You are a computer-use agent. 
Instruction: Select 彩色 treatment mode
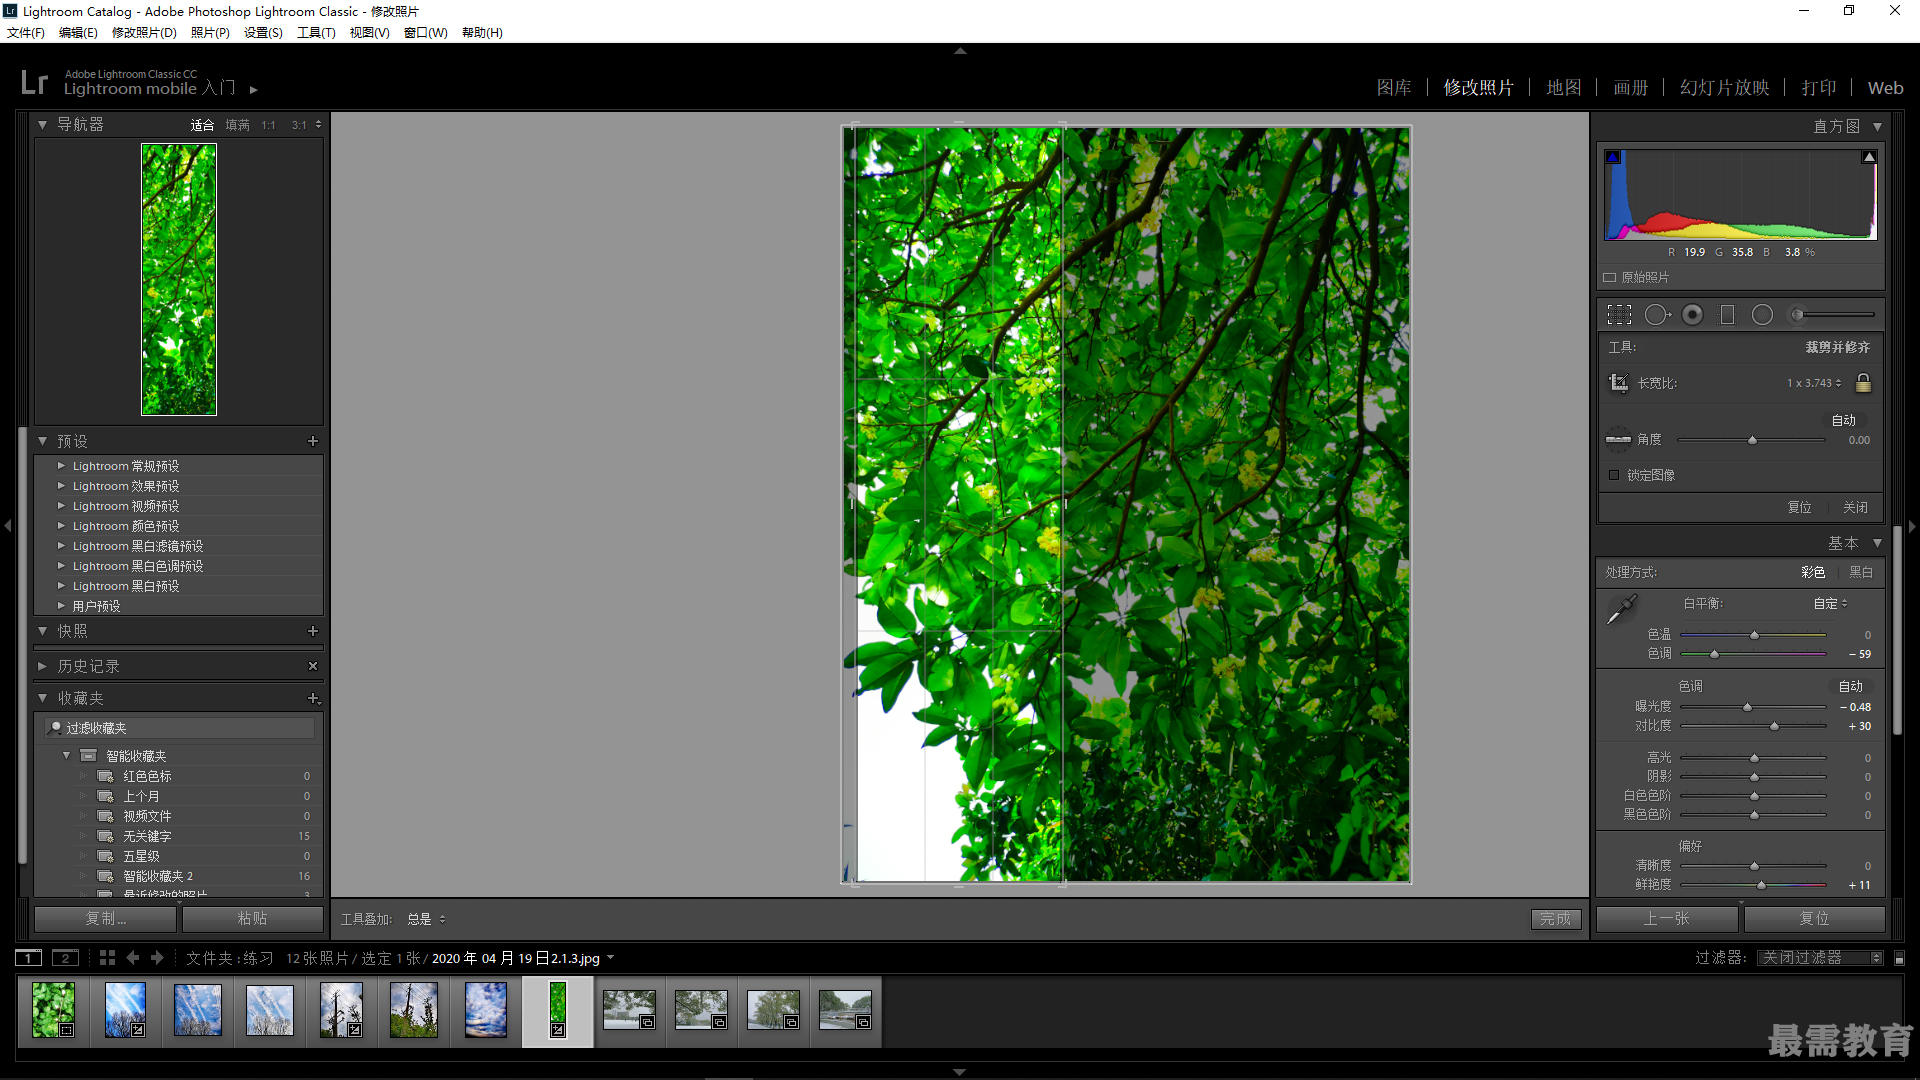click(1813, 572)
